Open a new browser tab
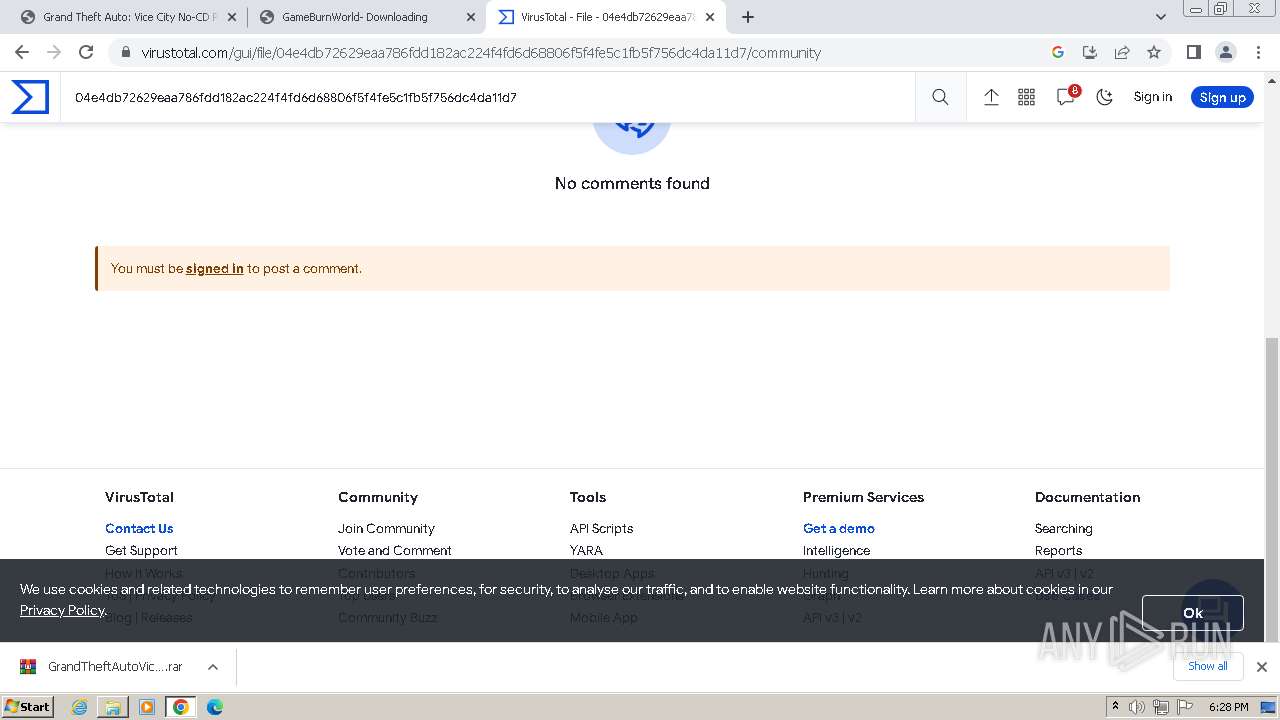The height and width of the screenshot is (720, 1280). [x=748, y=17]
